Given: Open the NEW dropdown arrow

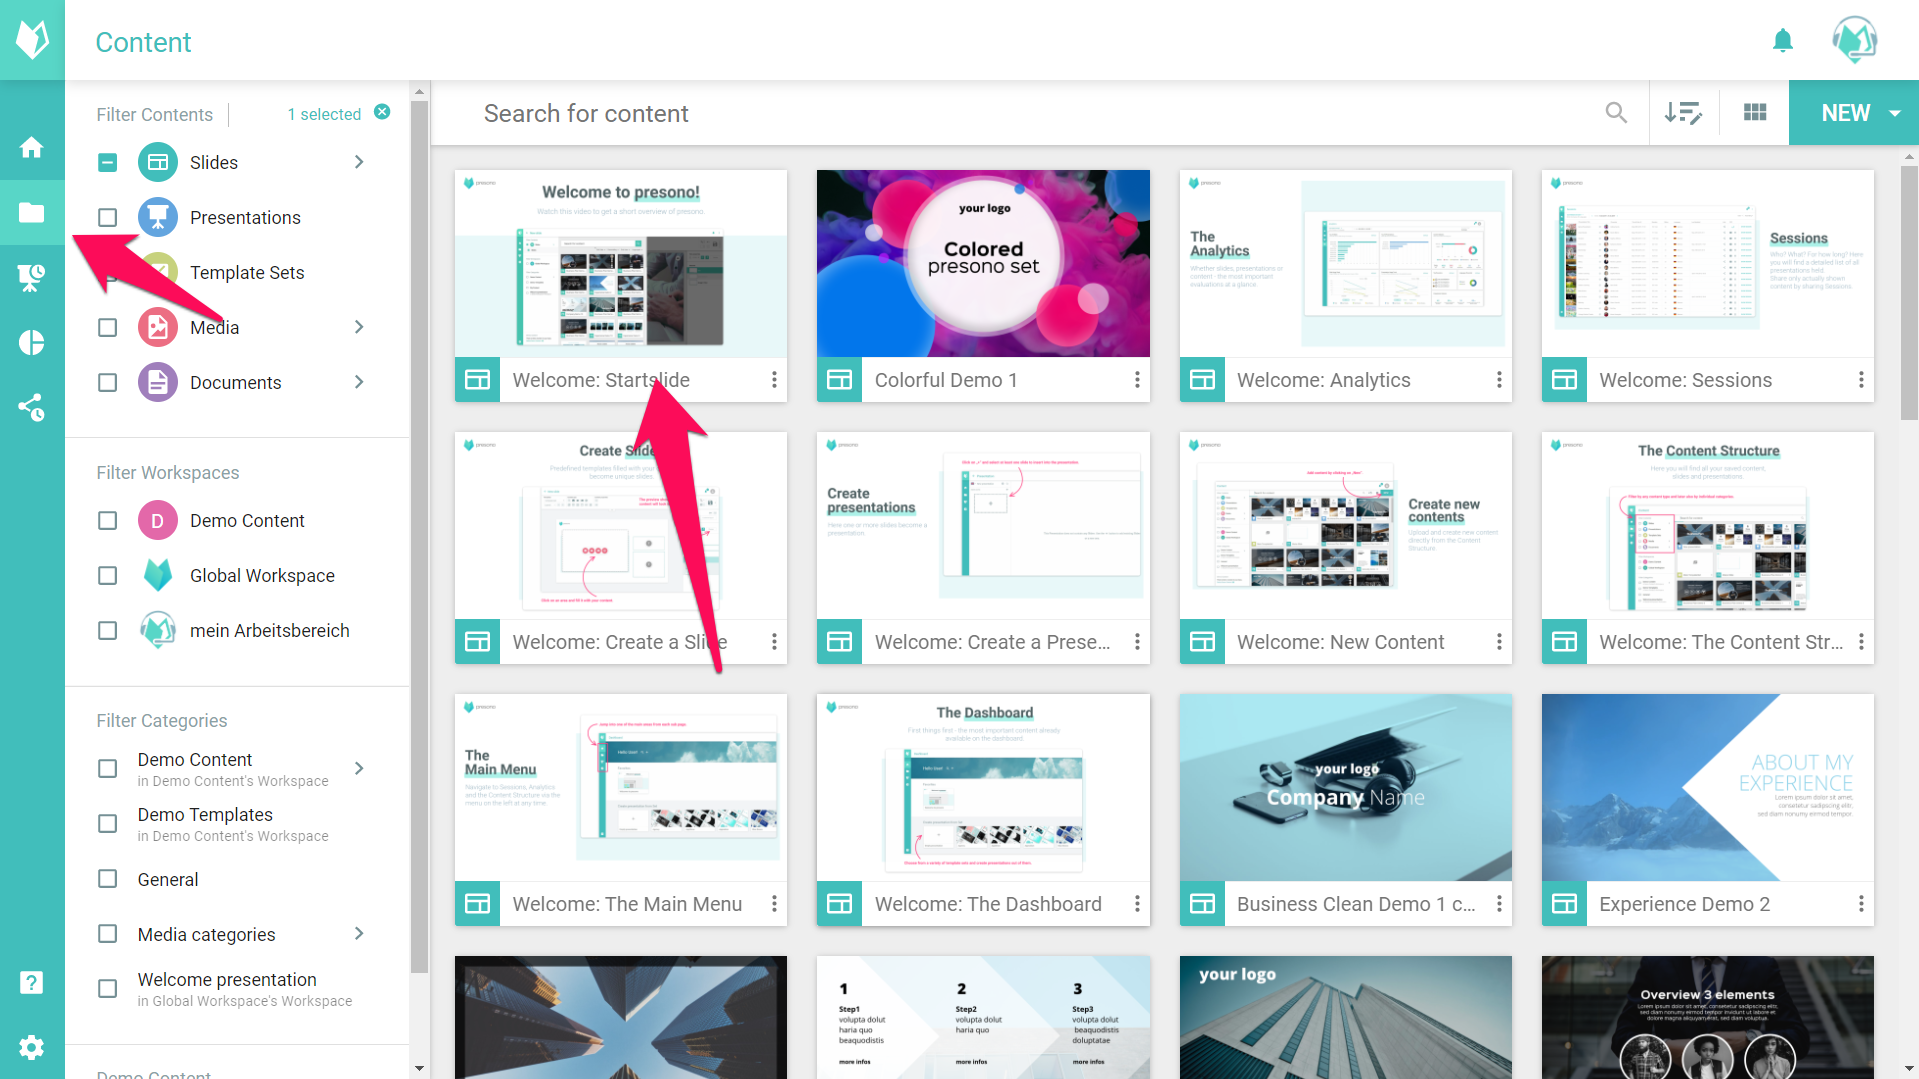Looking at the screenshot, I should pyautogui.click(x=1895, y=114).
